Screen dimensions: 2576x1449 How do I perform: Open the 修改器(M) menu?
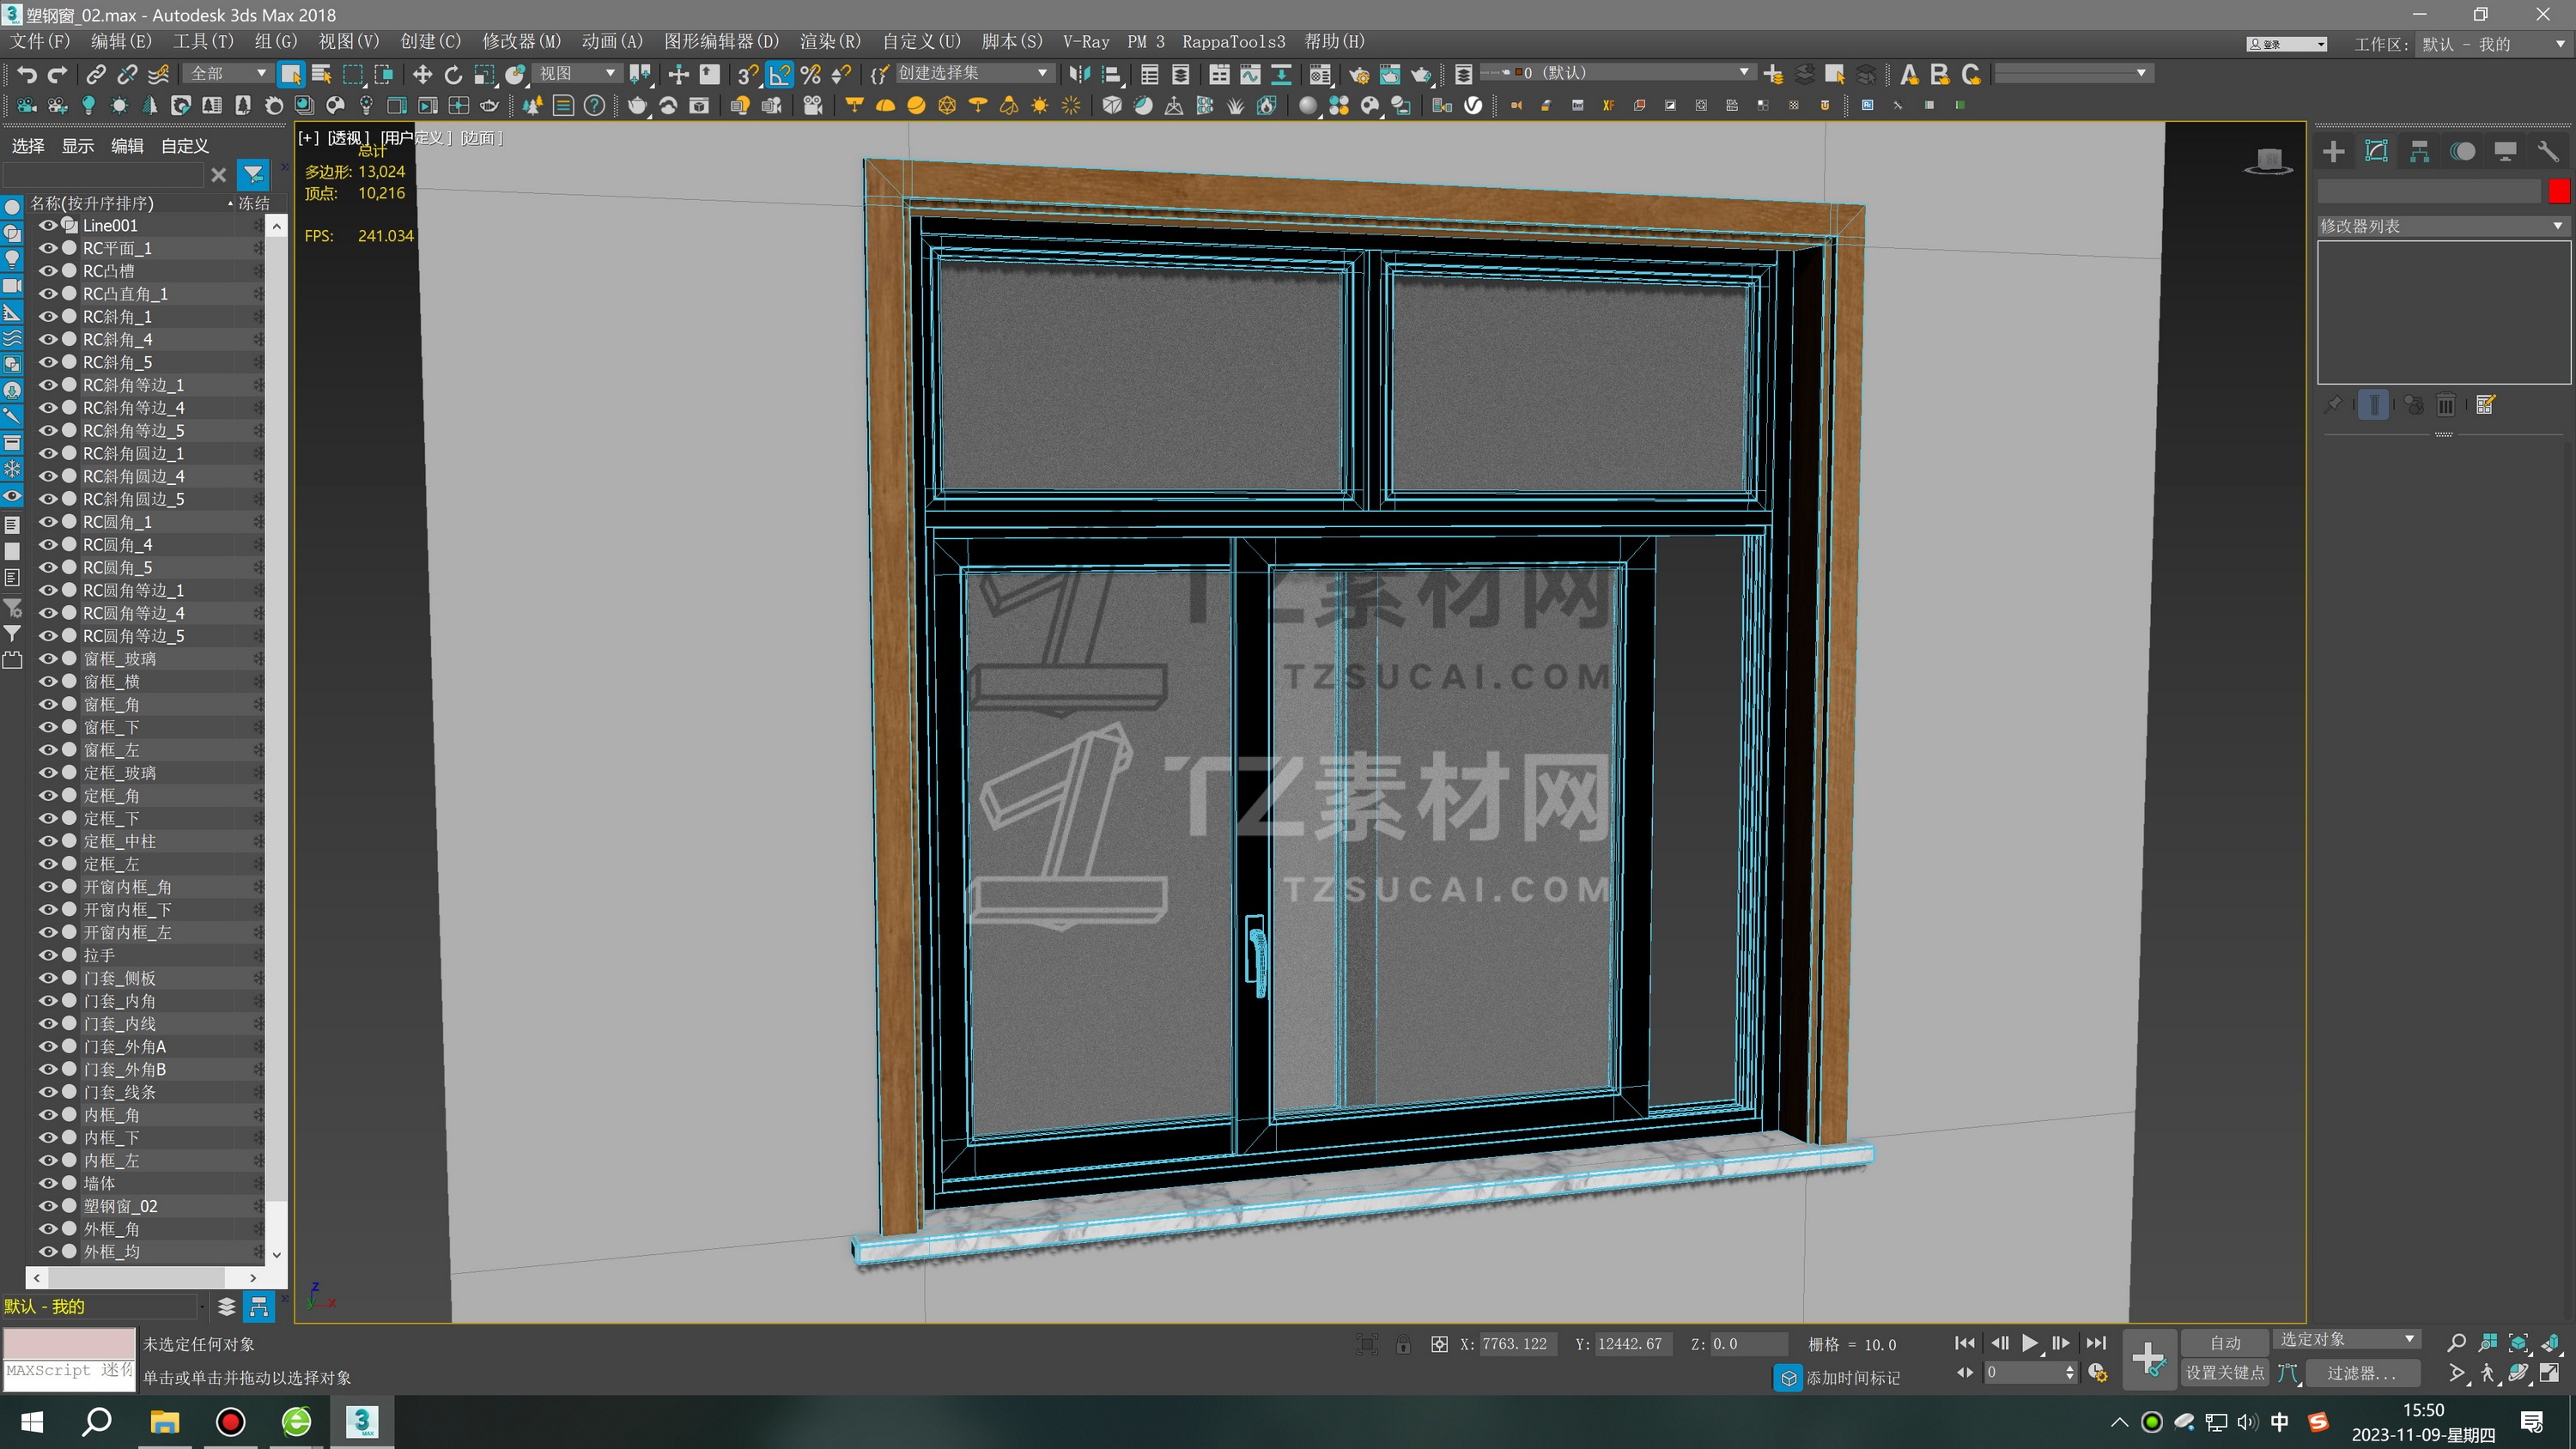(521, 42)
